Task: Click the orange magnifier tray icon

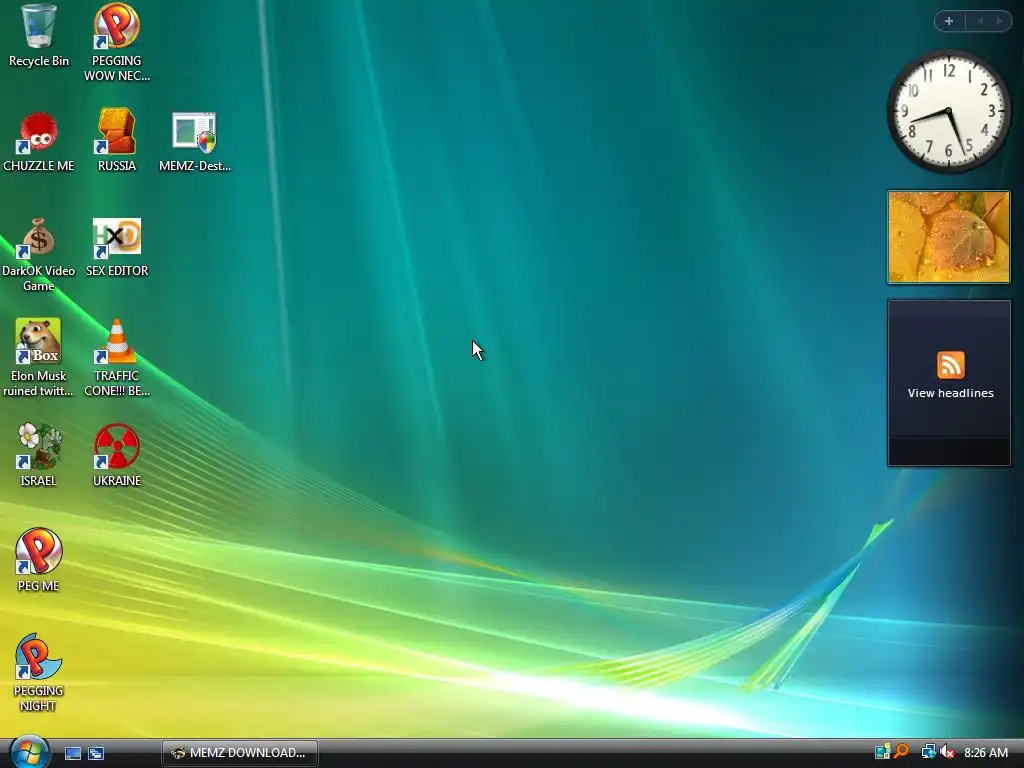Action: click(902, 752)
